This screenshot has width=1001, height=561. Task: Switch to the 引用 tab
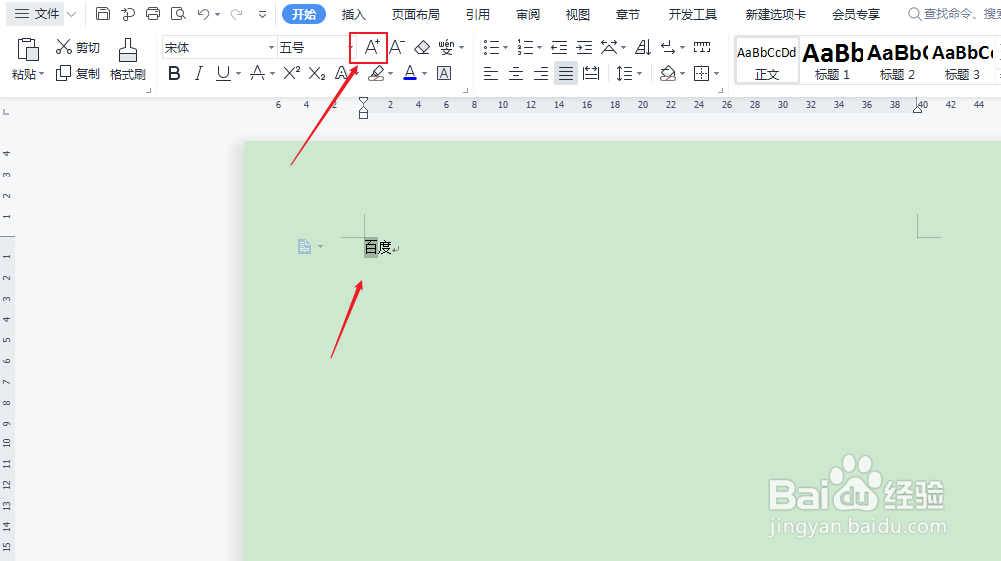tap(478, 14)
